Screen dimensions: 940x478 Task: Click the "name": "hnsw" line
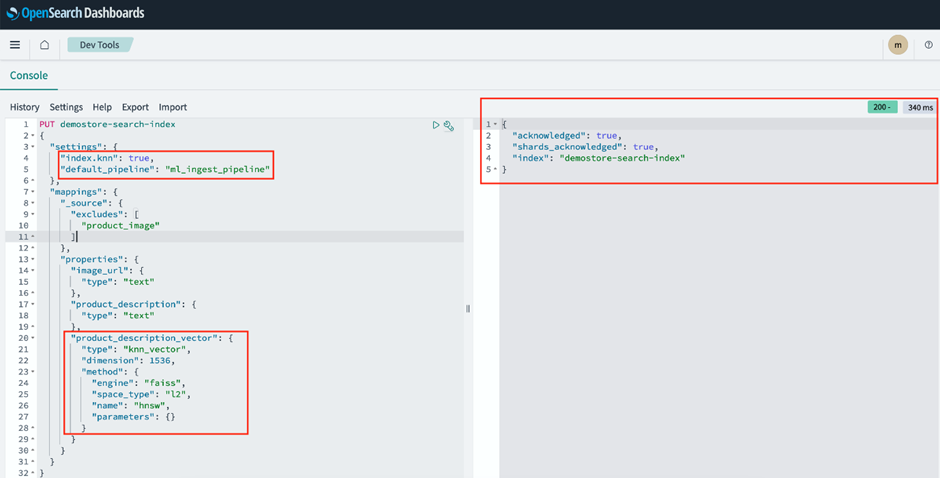click(130, 406)
